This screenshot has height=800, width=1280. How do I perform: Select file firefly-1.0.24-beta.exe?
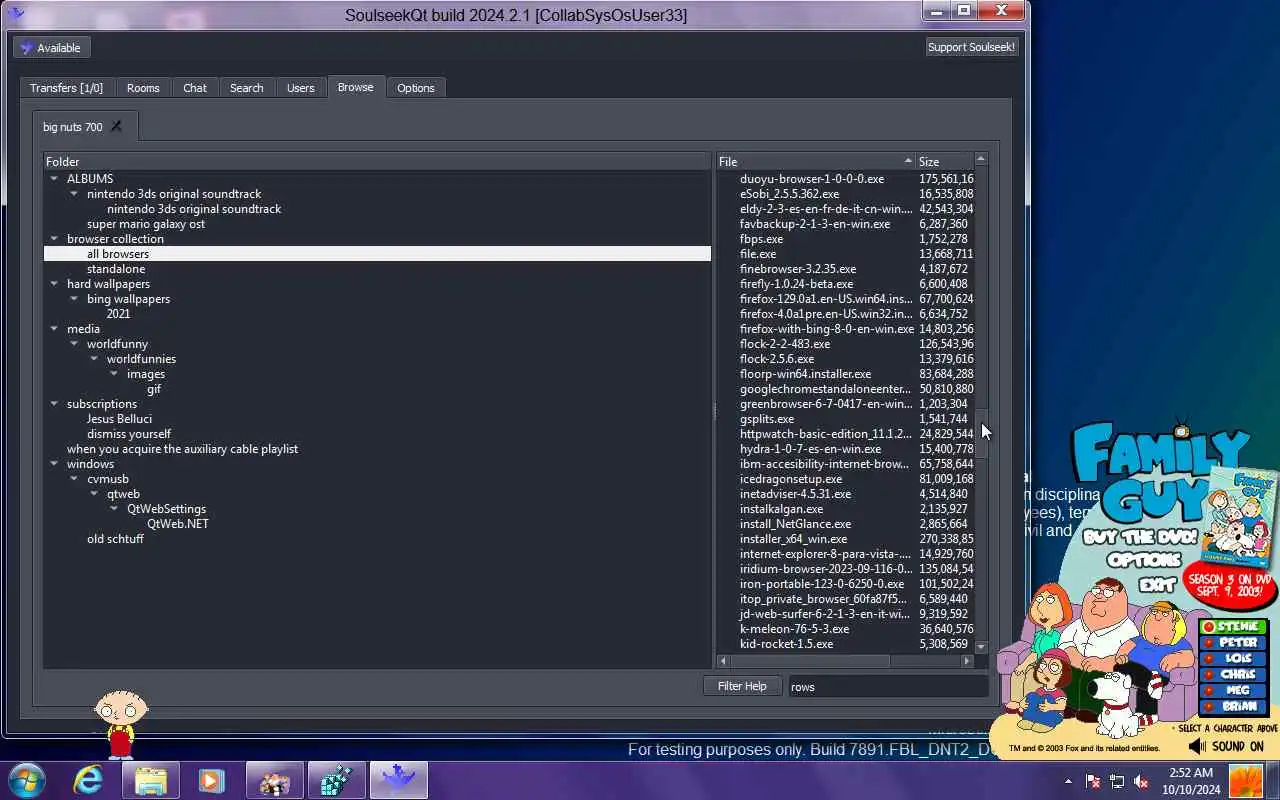click(x=796, y=284)
